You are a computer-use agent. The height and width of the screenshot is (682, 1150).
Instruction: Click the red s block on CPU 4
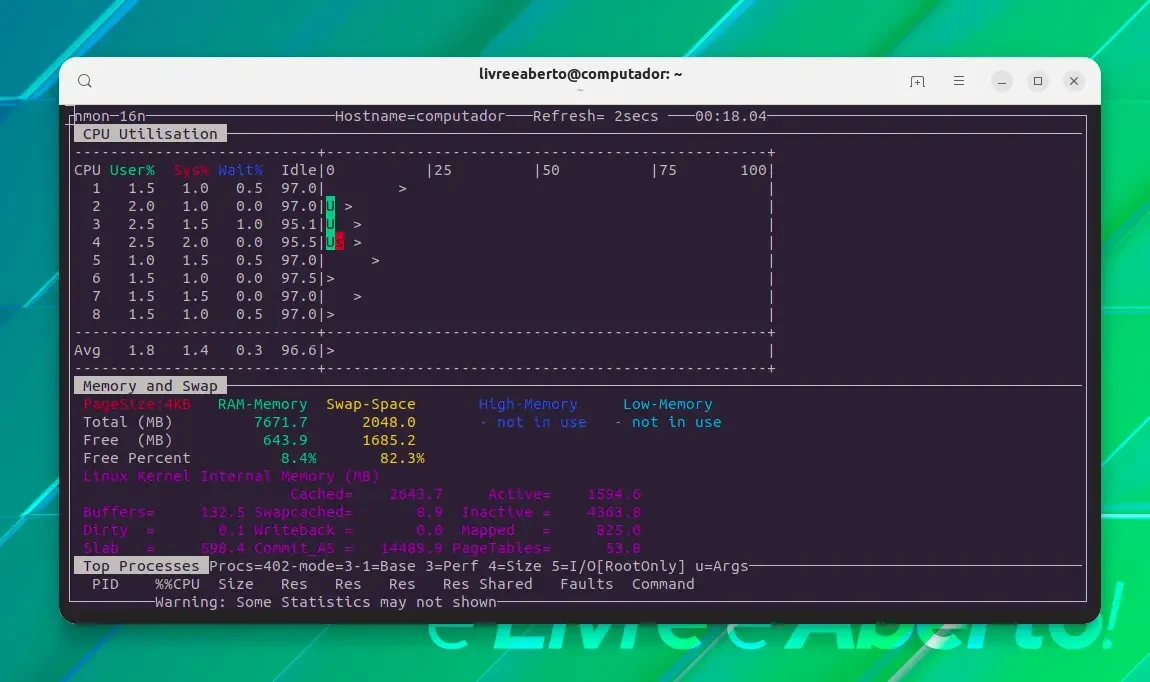tap(339, 243)
